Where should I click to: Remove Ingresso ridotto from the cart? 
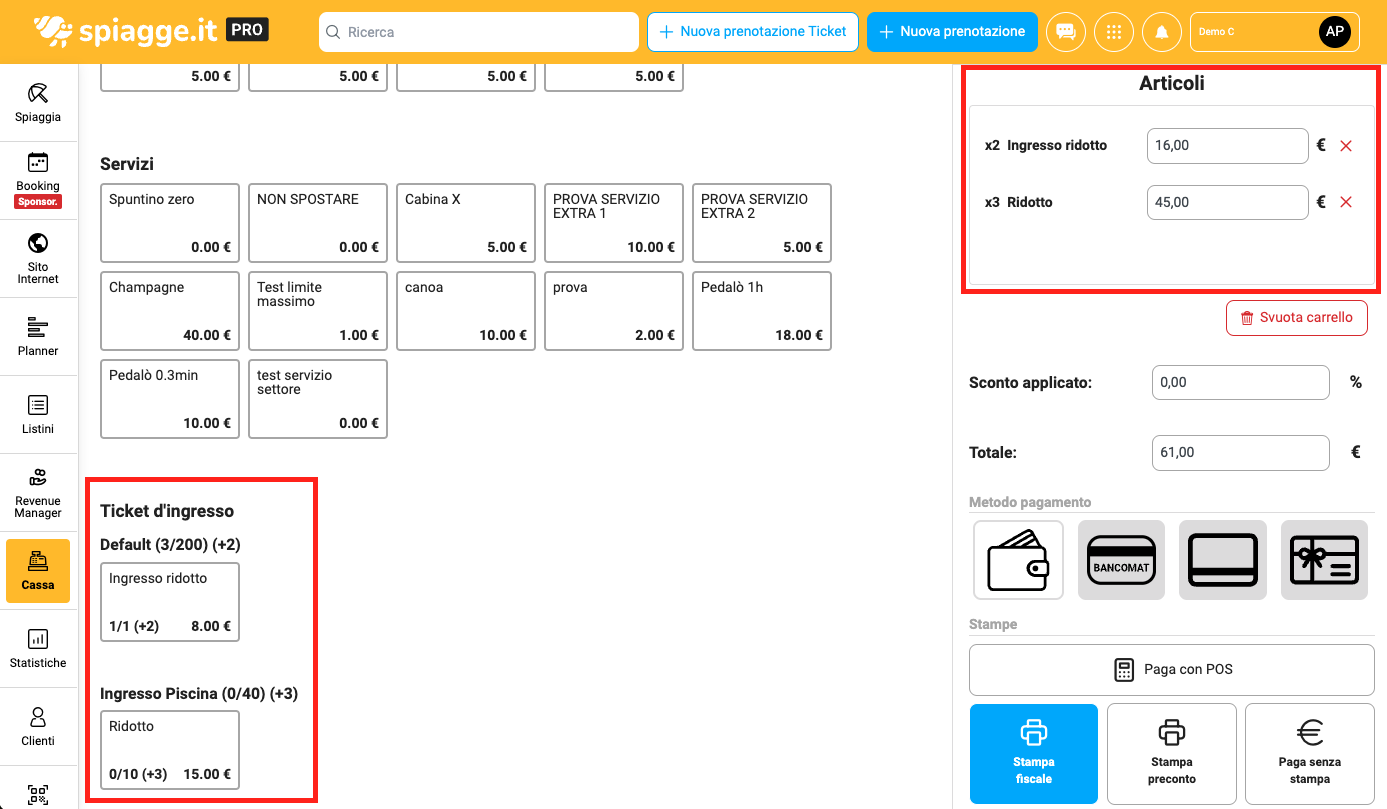(1346, 146)
